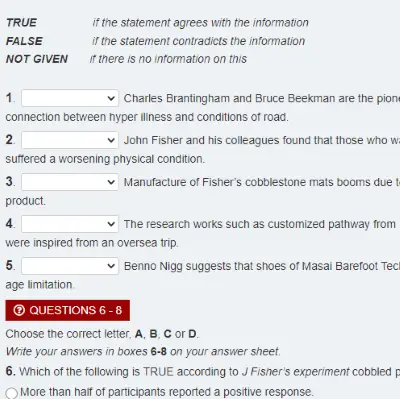Open the answer dropdown for question 1
Image resolution: width=400 pixels, height=399 pixels.
(70, 98)
